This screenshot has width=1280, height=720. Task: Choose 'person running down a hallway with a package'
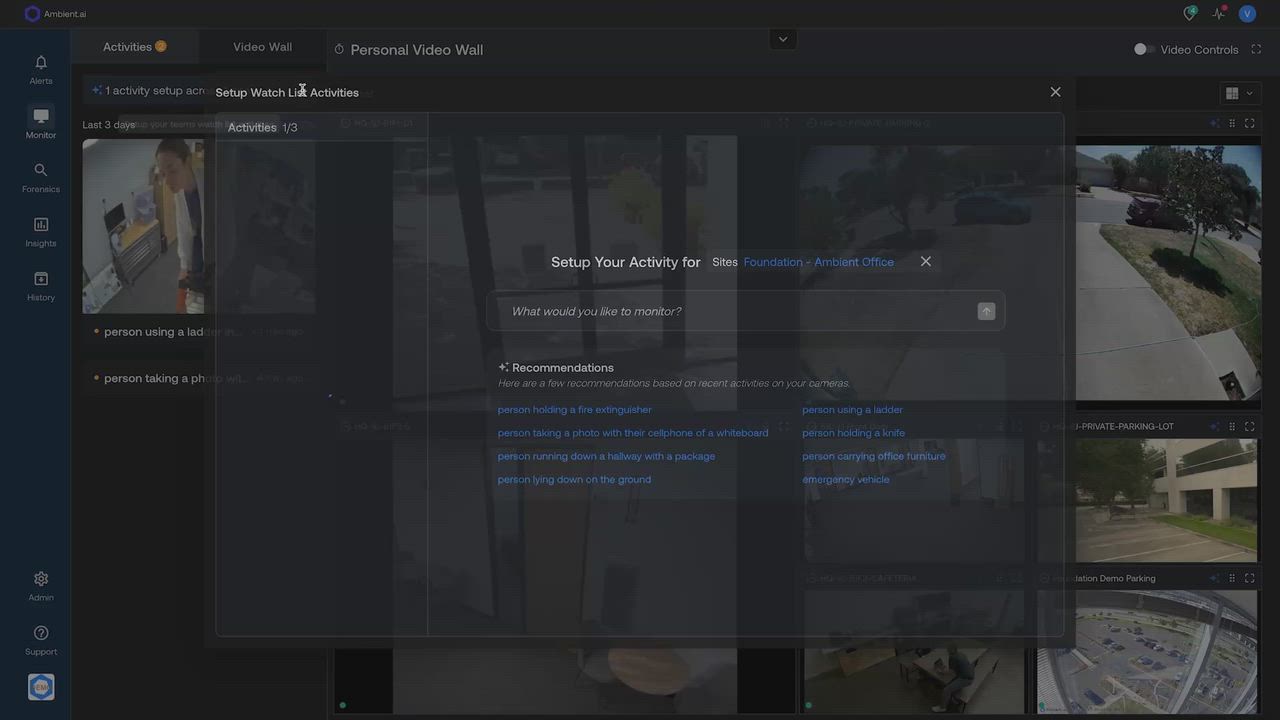click(x=606, y=456)
